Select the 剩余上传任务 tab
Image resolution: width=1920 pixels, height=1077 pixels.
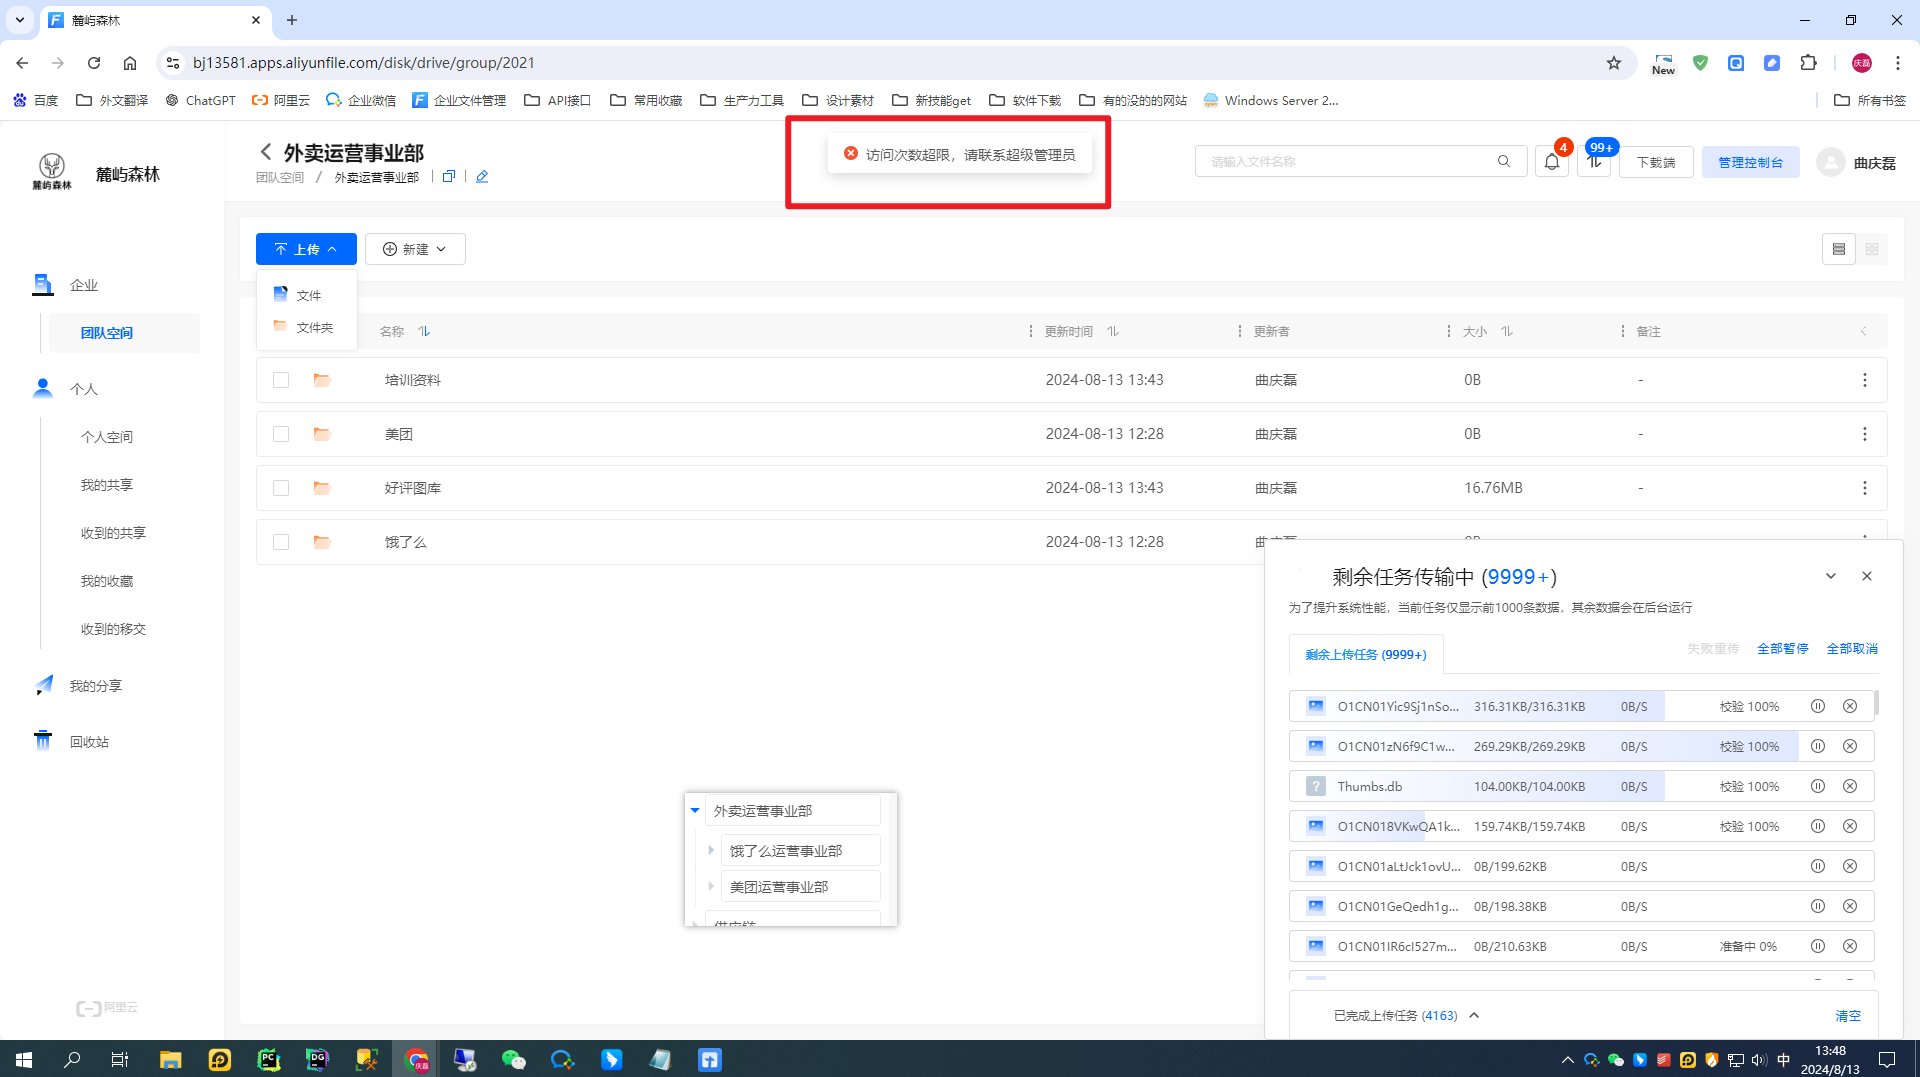[1366, 654]
